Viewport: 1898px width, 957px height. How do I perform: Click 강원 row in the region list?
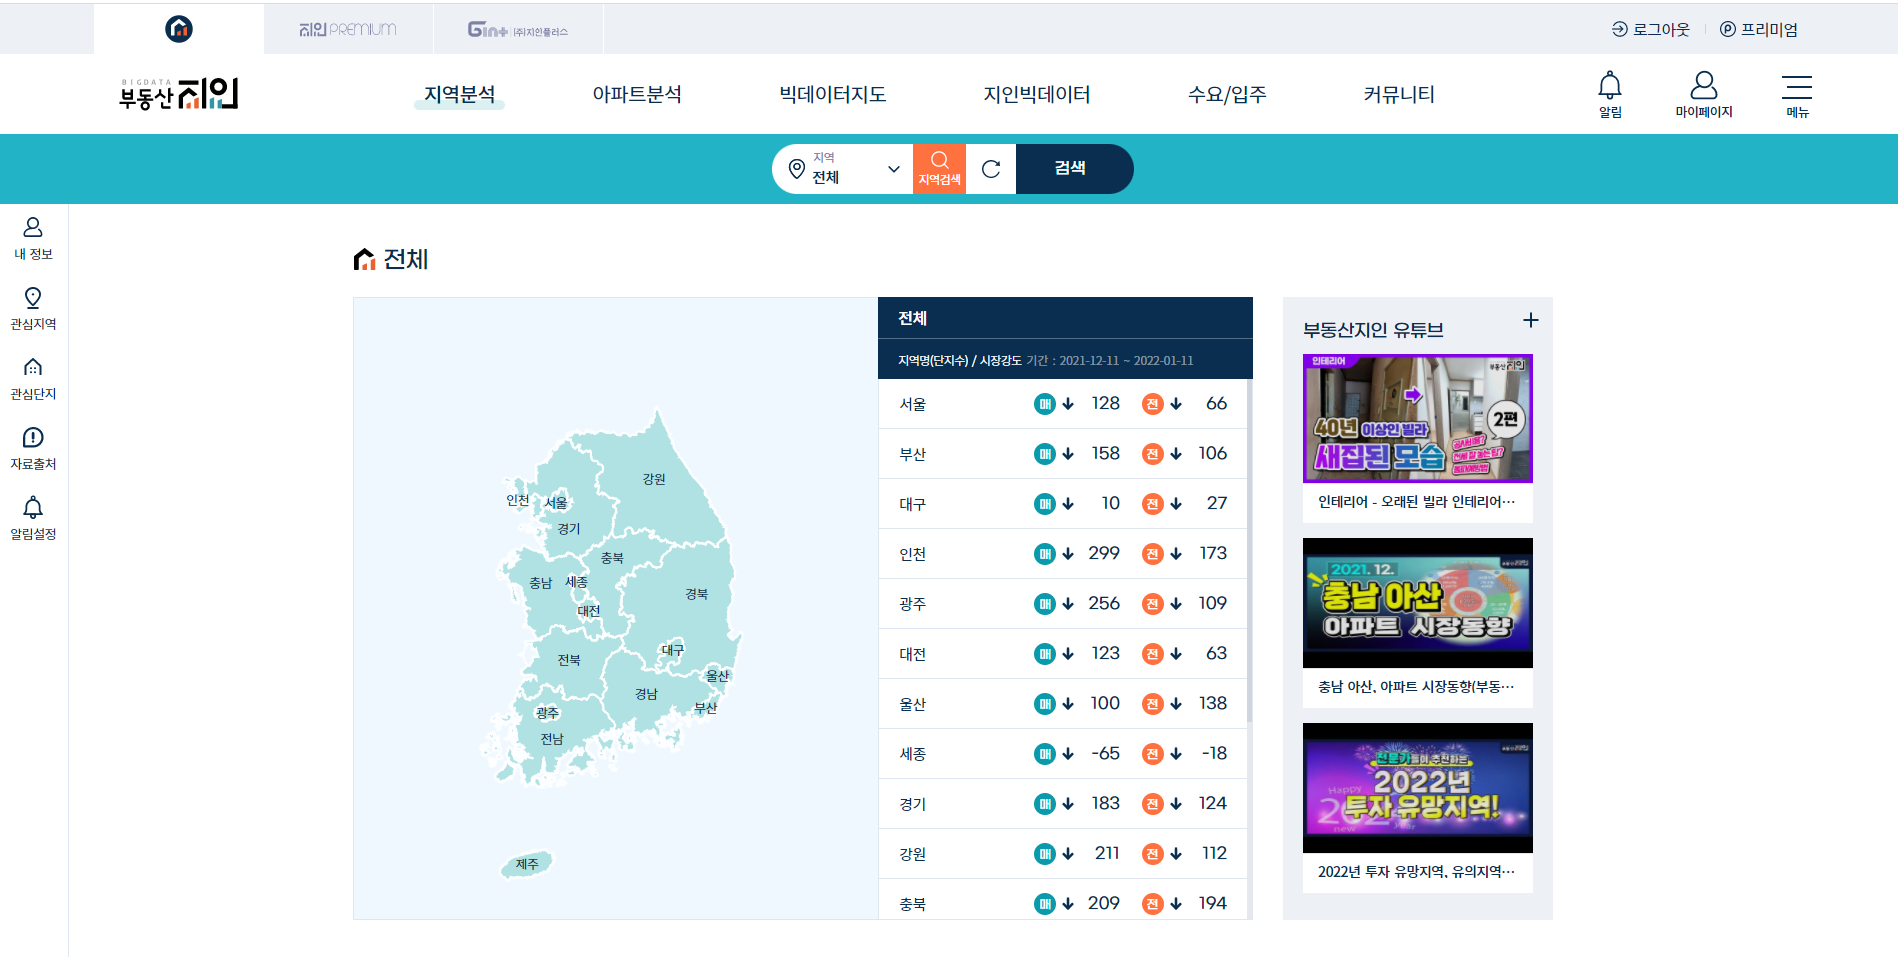(1063, 854)
